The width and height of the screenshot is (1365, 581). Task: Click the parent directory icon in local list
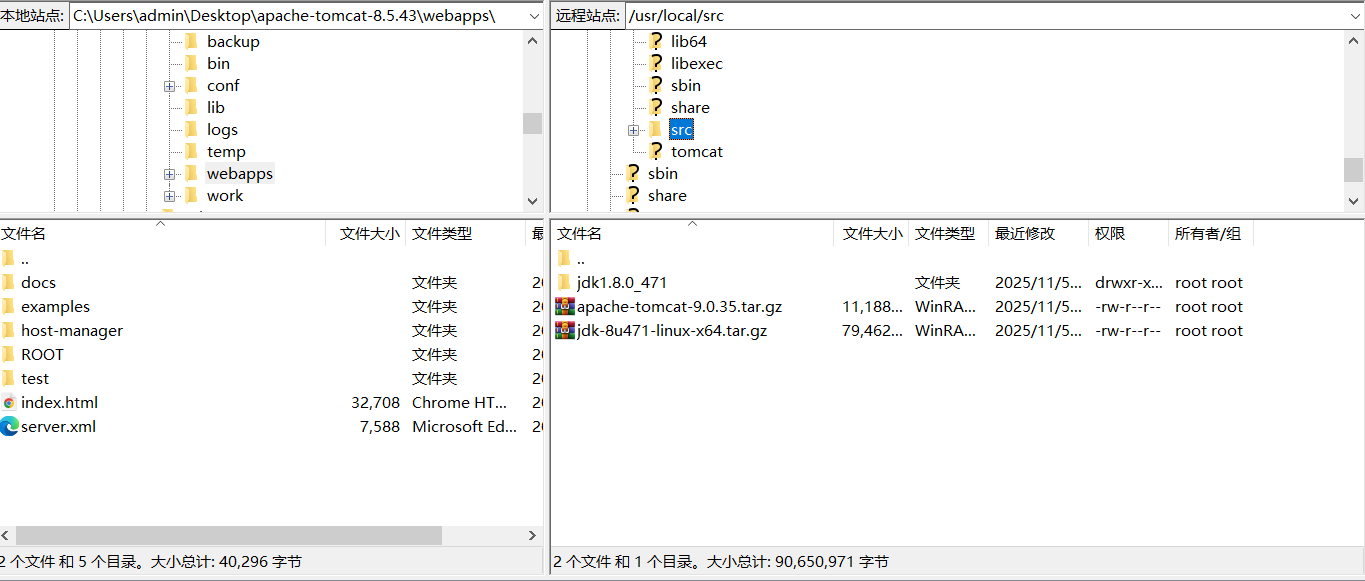[8, 258]
